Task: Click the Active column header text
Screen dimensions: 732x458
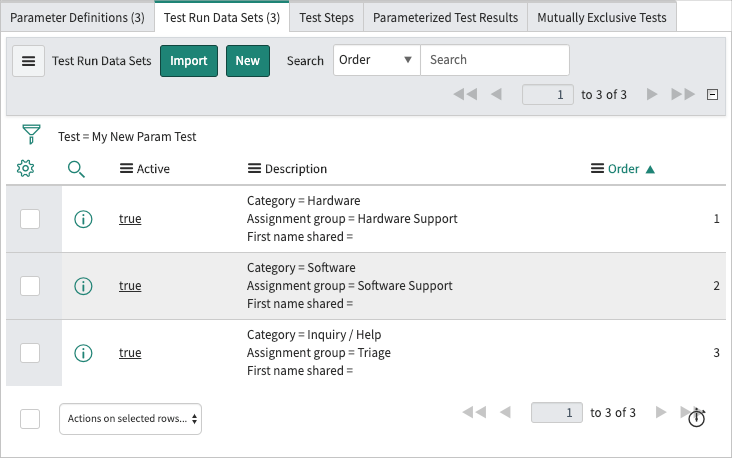Action: point(153,169)
